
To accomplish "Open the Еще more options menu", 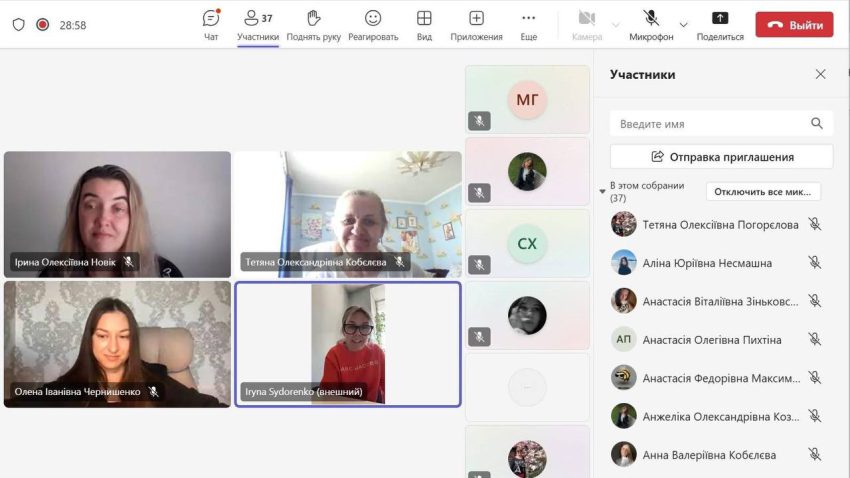I will 529,25.
